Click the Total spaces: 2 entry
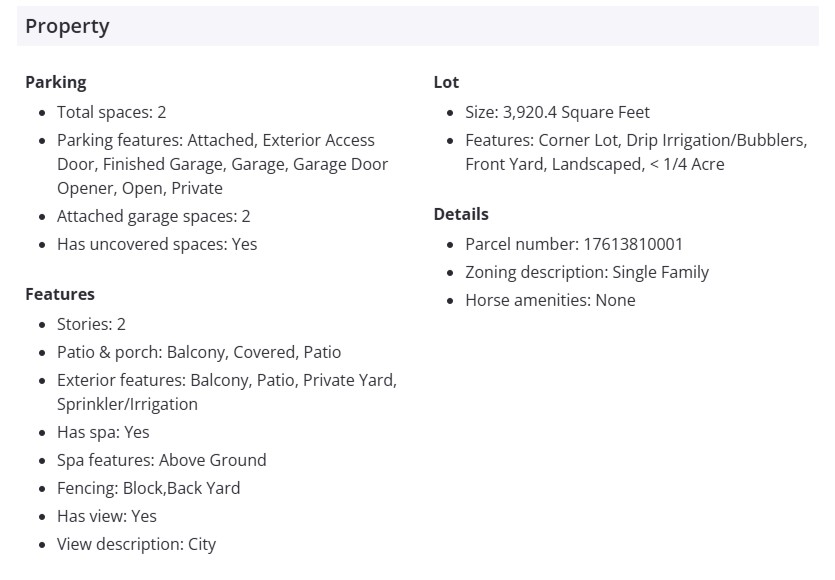The image size is (835, 580). coord(111,112)
